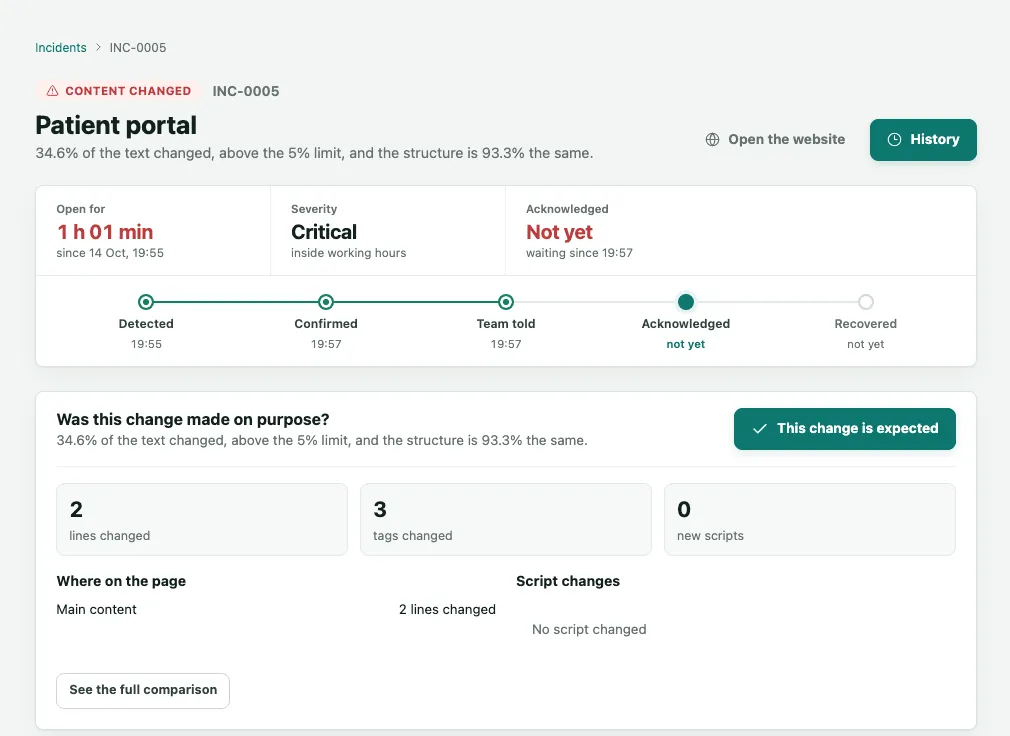Mark this change as expected

(844, 429)
